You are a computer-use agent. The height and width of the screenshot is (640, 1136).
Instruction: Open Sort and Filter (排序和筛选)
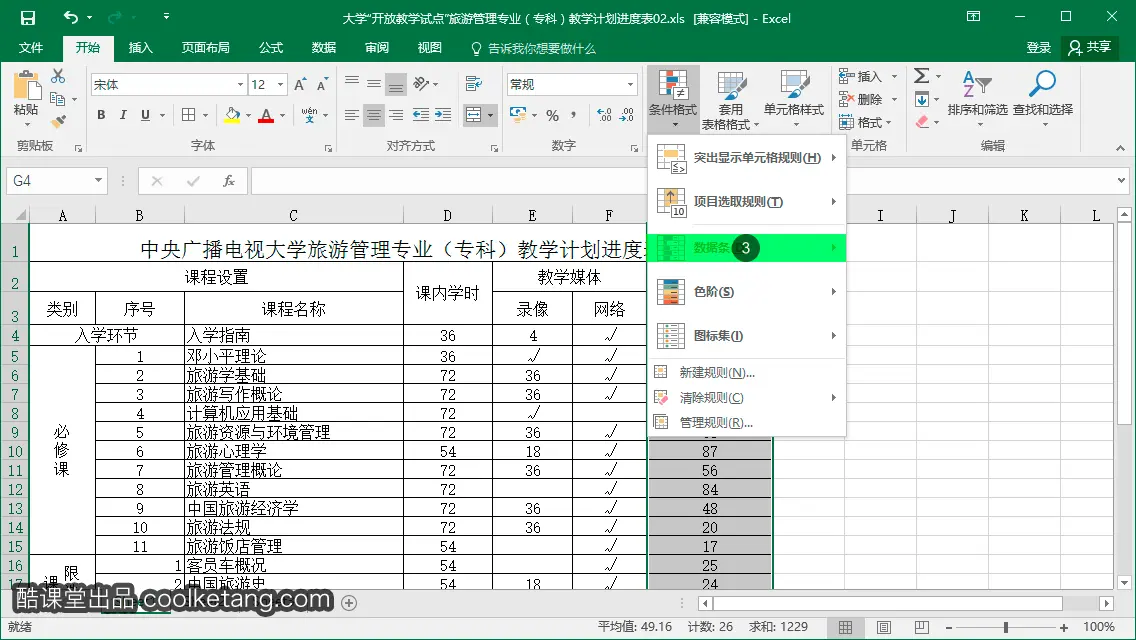coord(977,98)
